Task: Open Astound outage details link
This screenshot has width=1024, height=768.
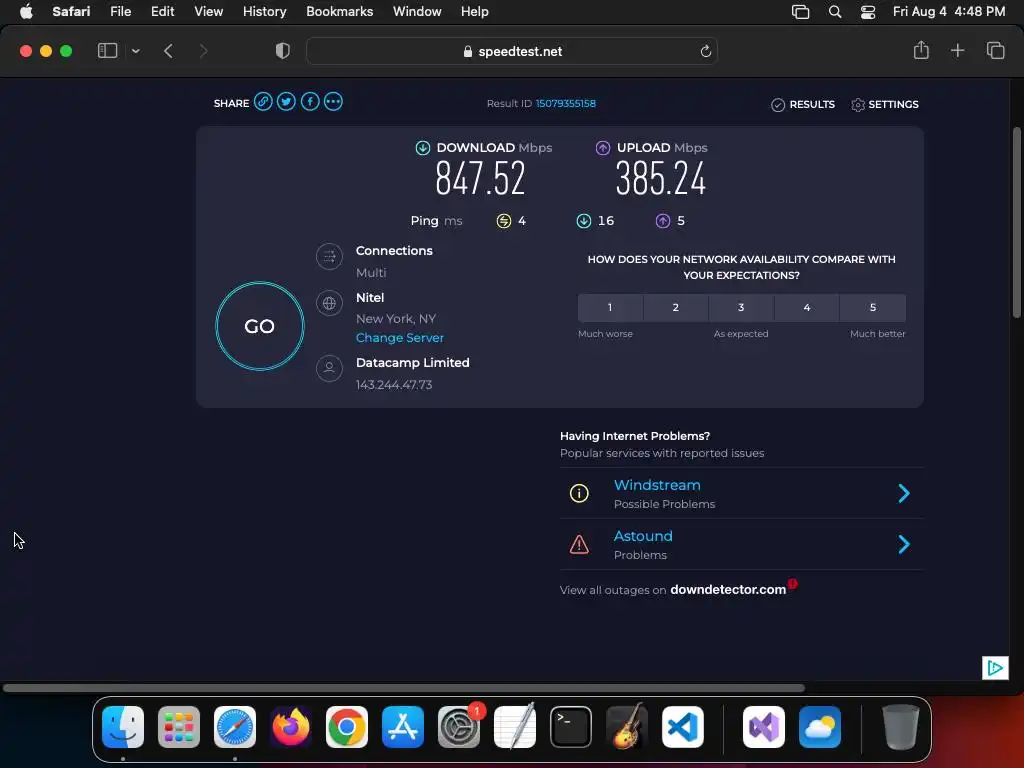Action: 643,536
